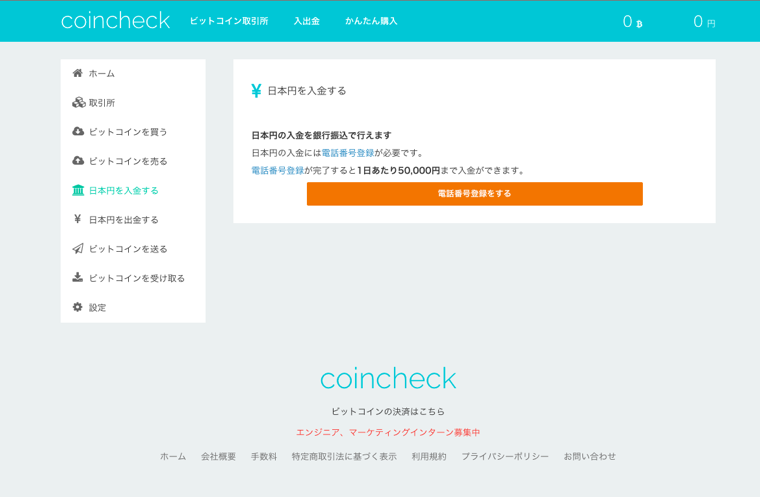Screen dimensions: 760x497
Task: Click the 1日あたり50,000円 limit text
Action: coord(398,171)
